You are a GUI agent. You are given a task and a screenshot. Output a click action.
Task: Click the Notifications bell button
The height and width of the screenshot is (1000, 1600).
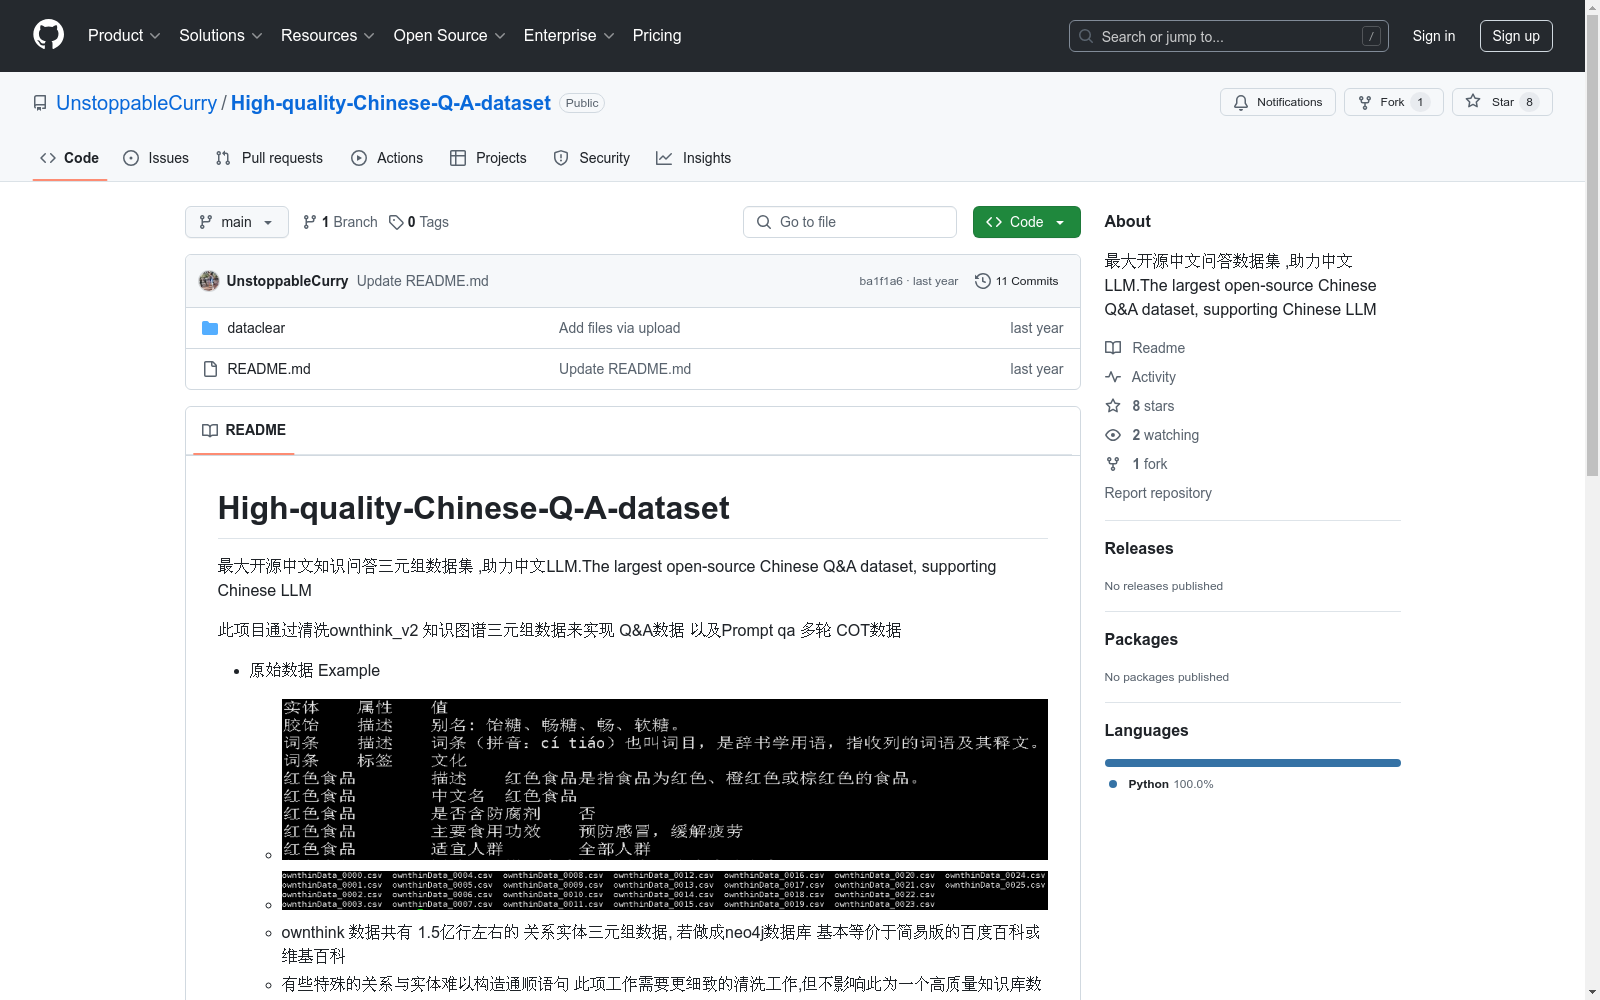pos(1278,102)
